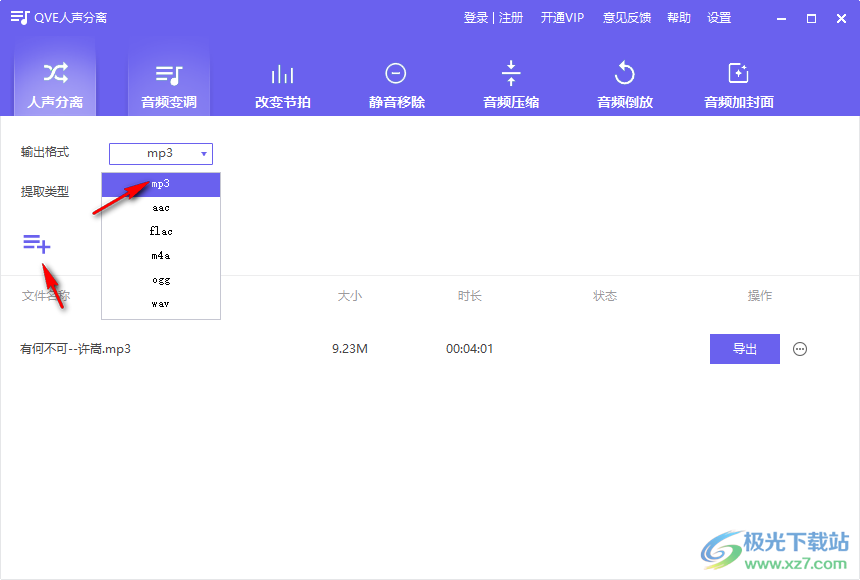Open the 音频加封面 add cover tool
The height and width of the screenshot is (580, 860).
click(738, 83)
